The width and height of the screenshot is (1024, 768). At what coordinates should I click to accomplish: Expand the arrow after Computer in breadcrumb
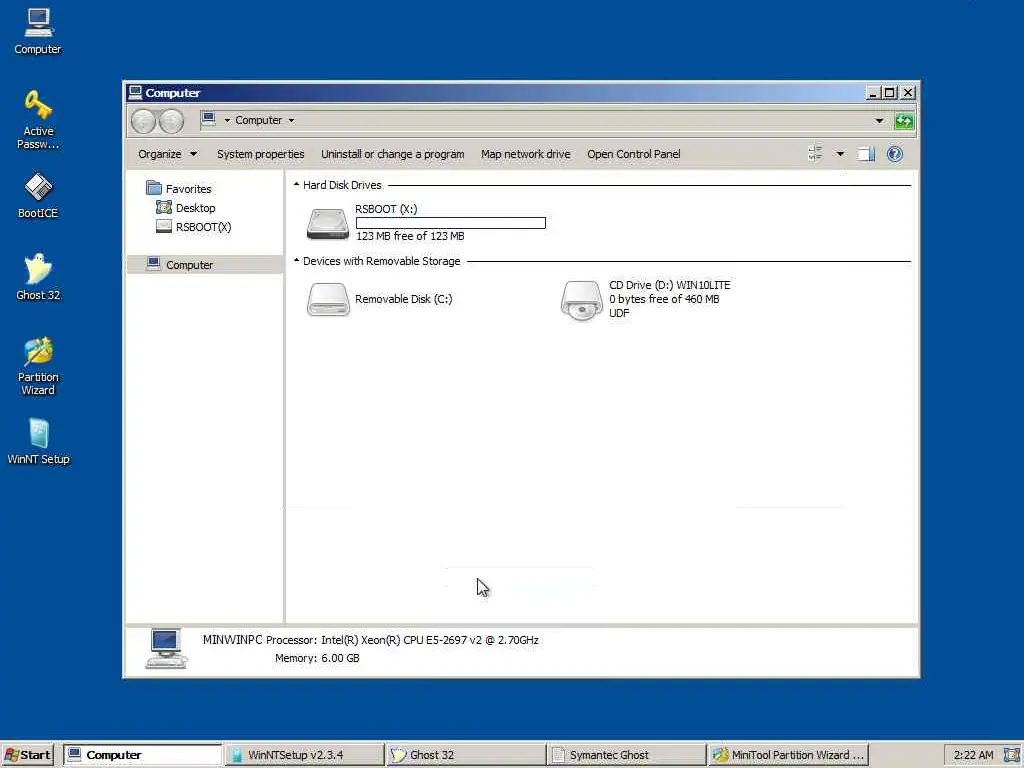point(291,120)
